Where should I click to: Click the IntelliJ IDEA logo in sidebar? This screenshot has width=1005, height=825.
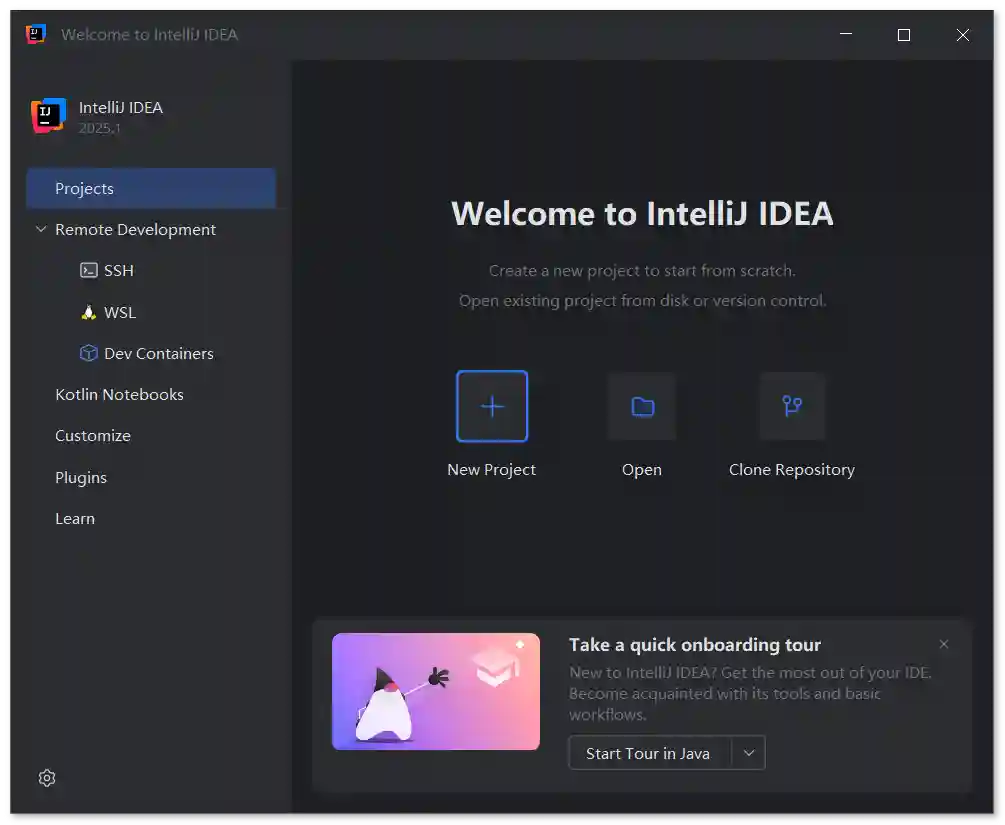(x=47, y=116)
